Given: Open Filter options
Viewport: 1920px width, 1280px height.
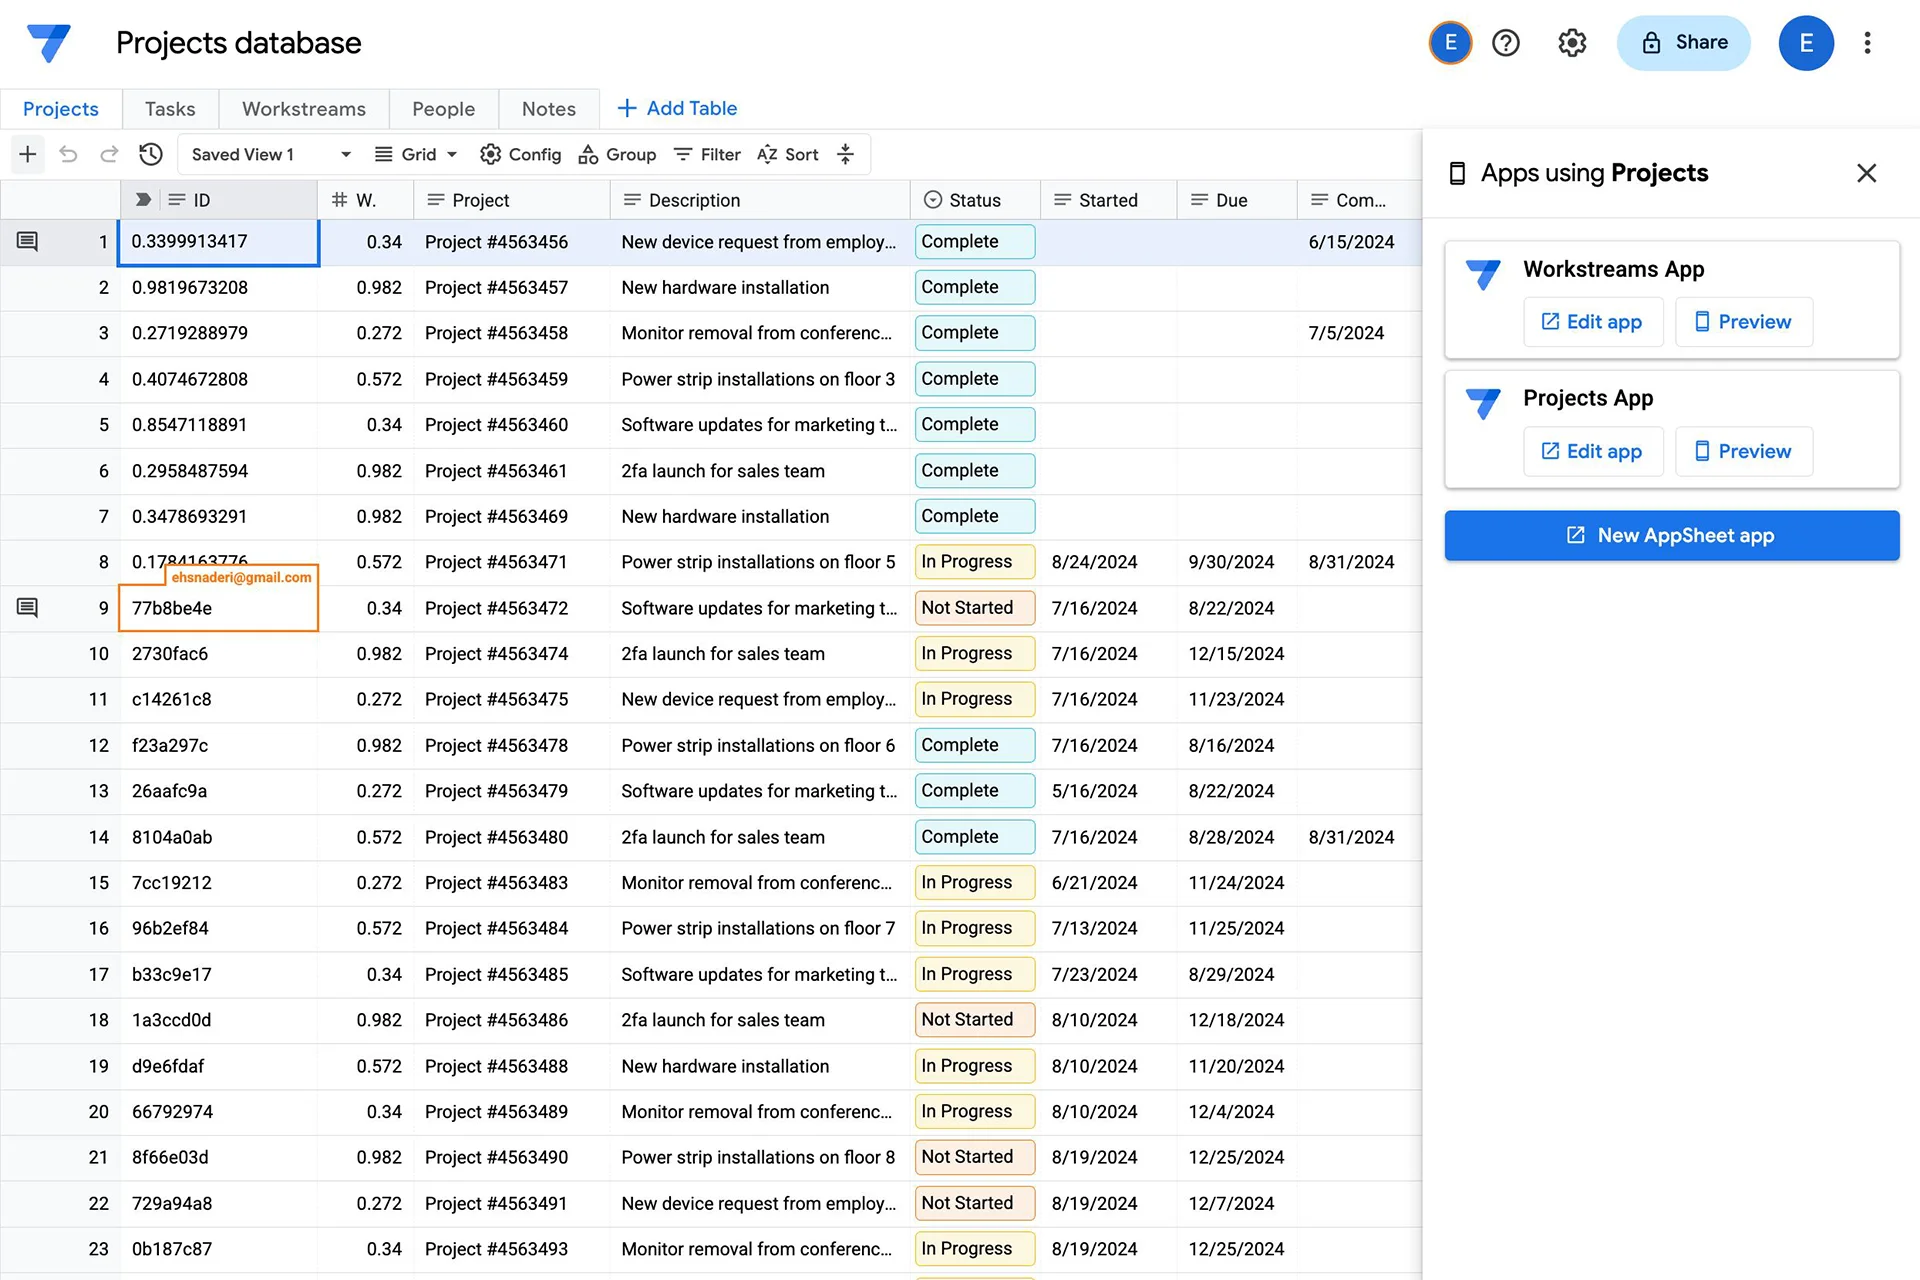Looking at the screenshot, I should [707, 154].
